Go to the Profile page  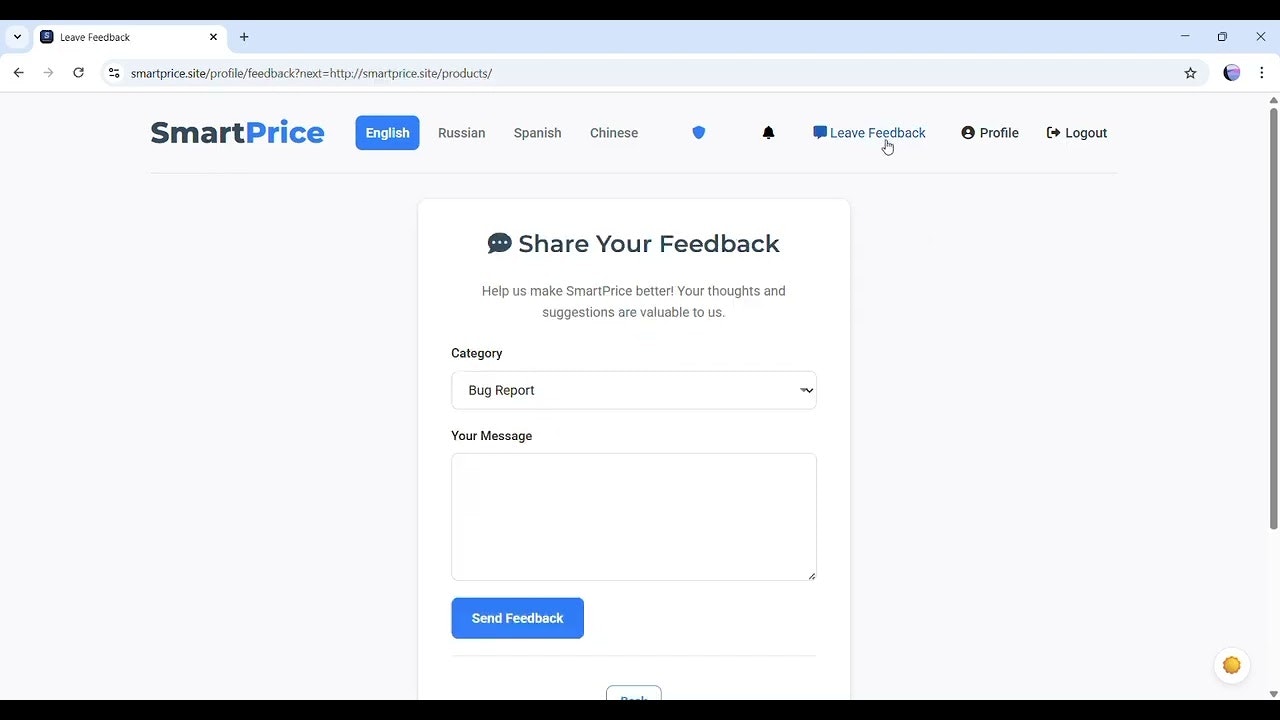990,133
